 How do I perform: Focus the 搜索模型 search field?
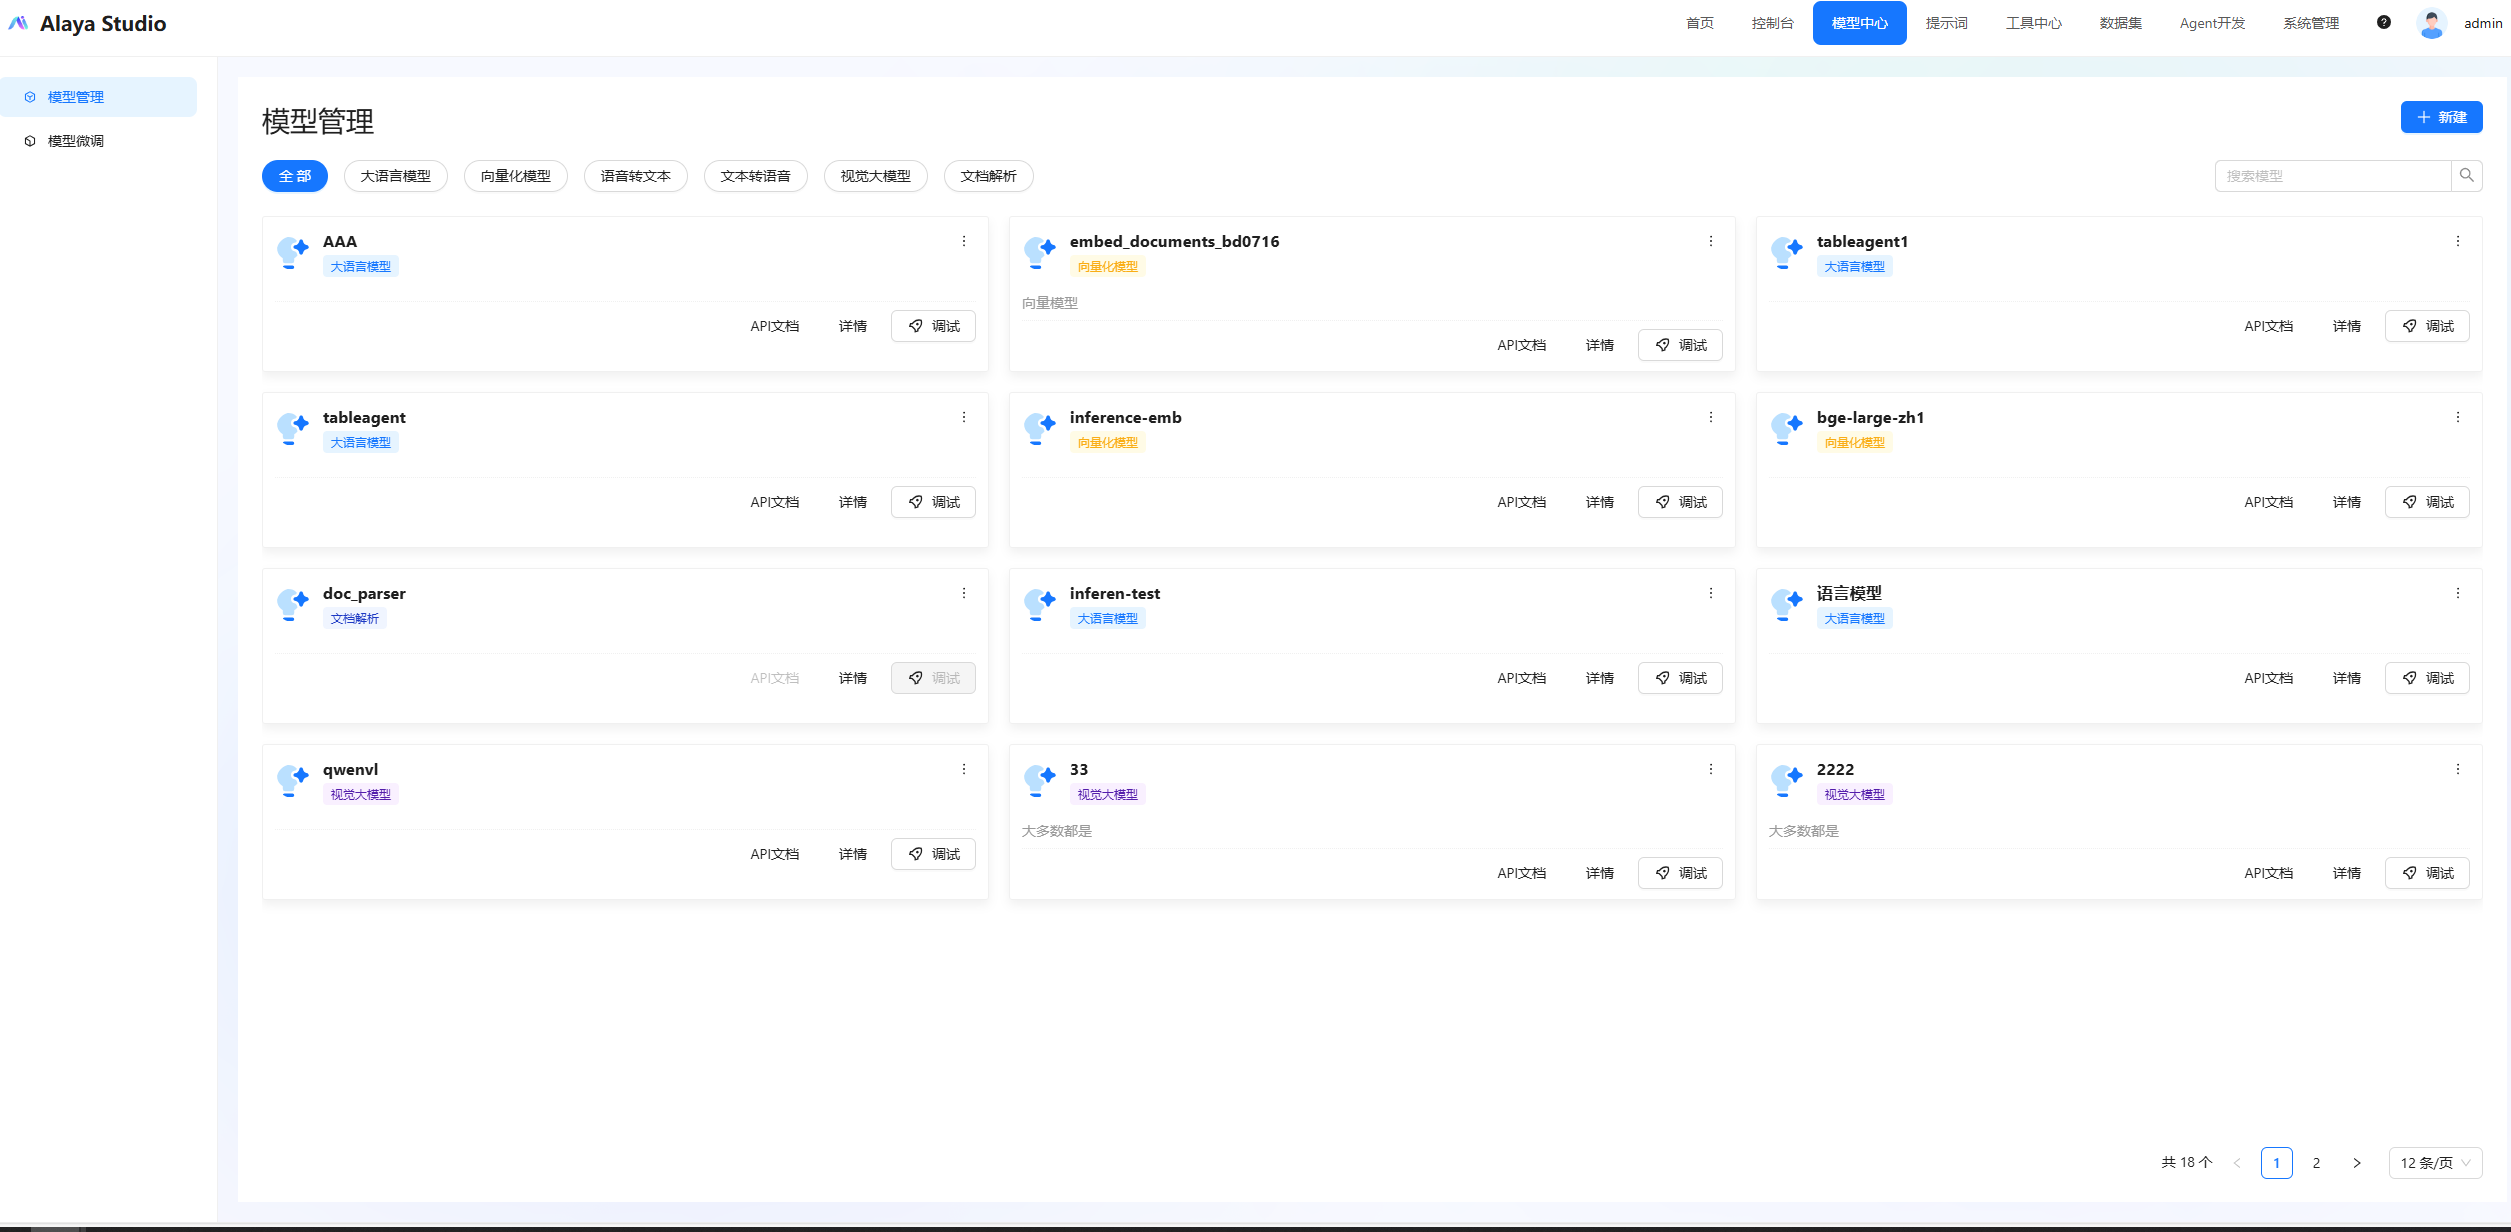pyautogui.click(x=2331, y=176)
